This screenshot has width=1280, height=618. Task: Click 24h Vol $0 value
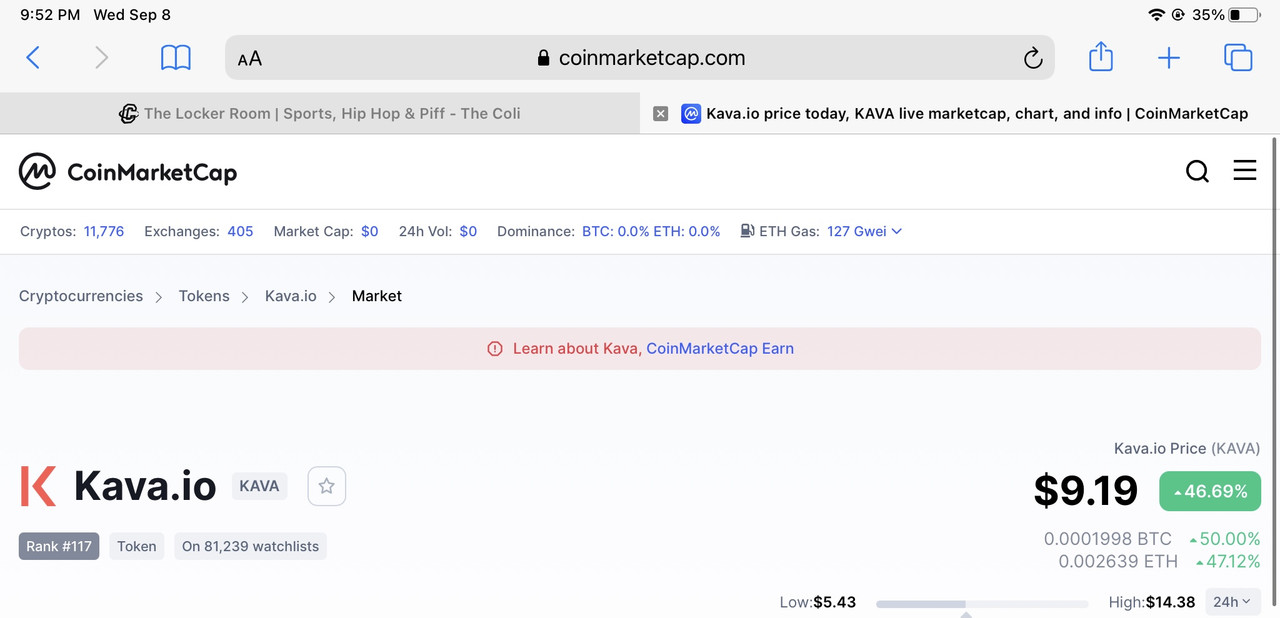pyautogui.click(x=468, y=231)
